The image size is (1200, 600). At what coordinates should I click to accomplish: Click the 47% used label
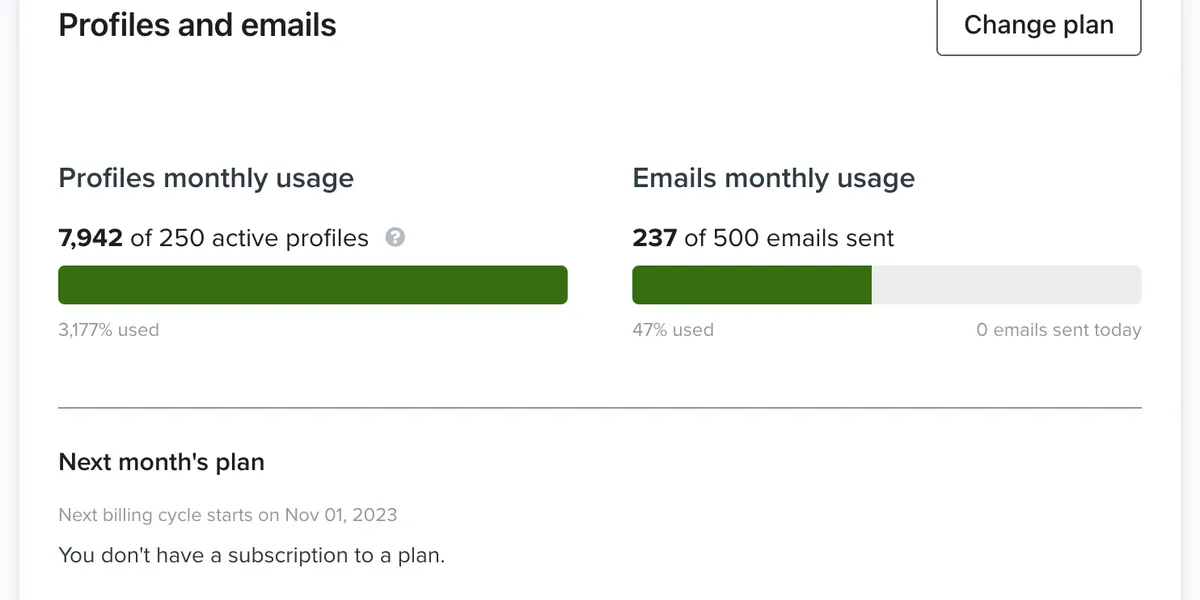click(673, 330)
